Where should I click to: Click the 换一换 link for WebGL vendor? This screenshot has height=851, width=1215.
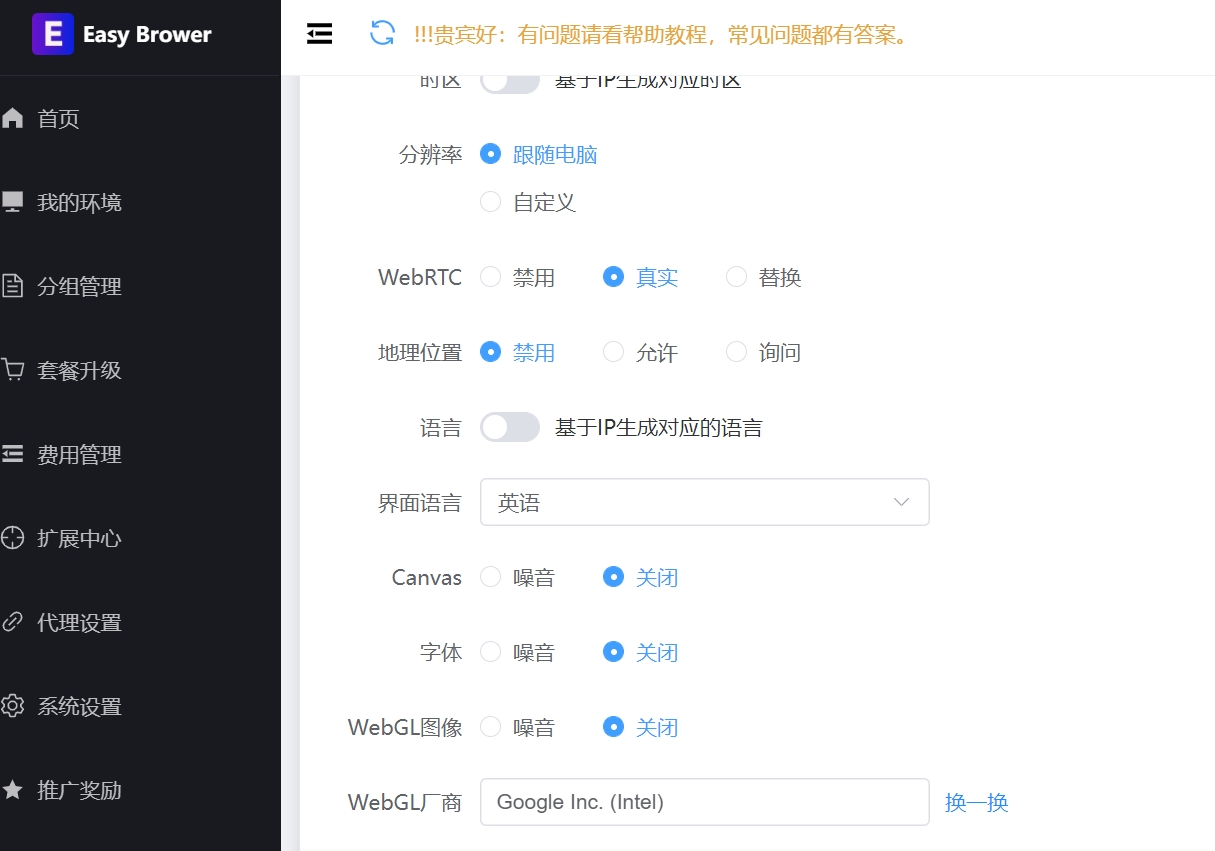coord(976,802)
